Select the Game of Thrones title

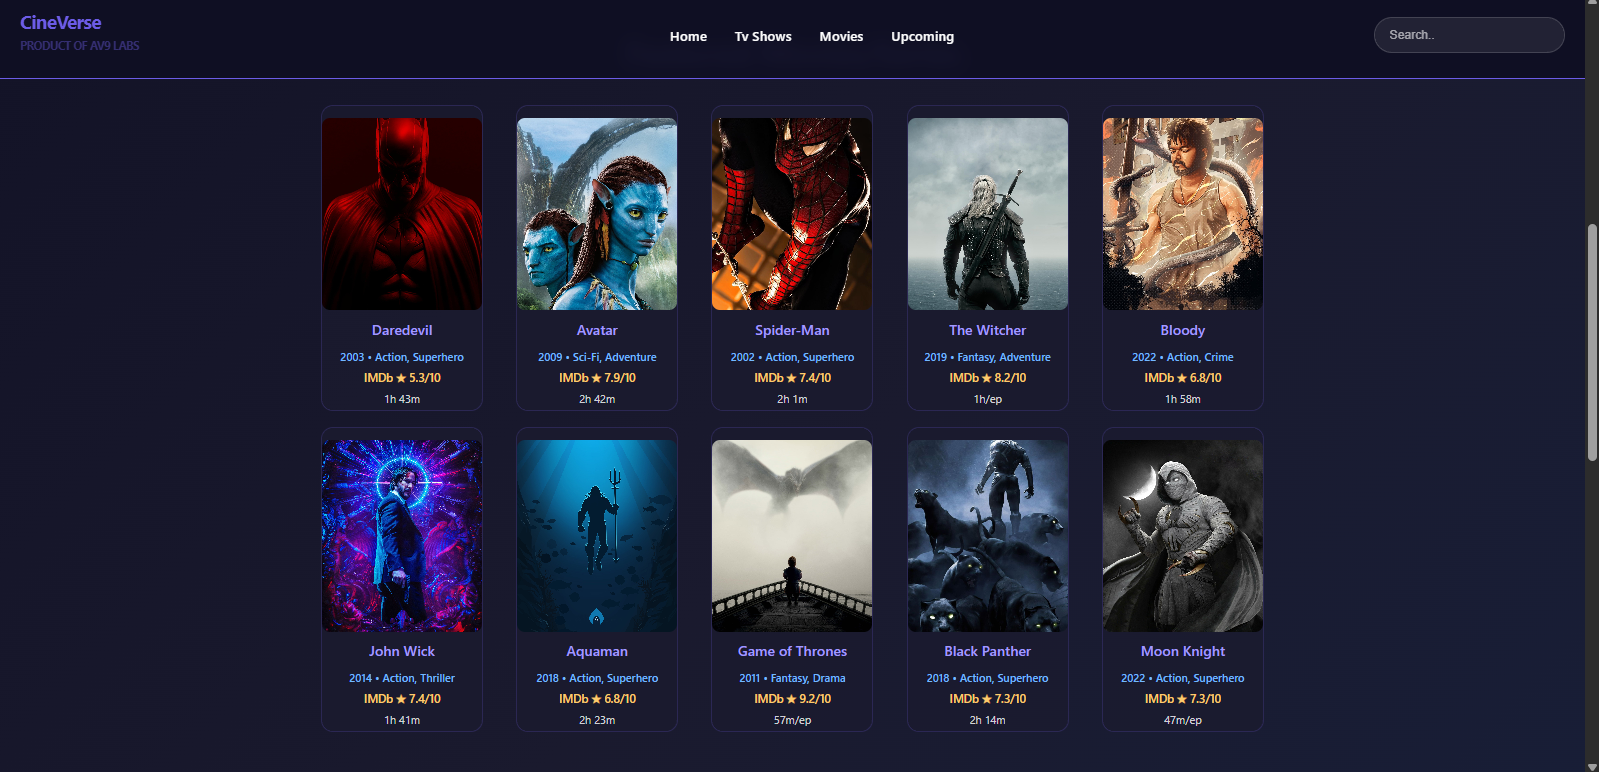(x=792, y=651)
